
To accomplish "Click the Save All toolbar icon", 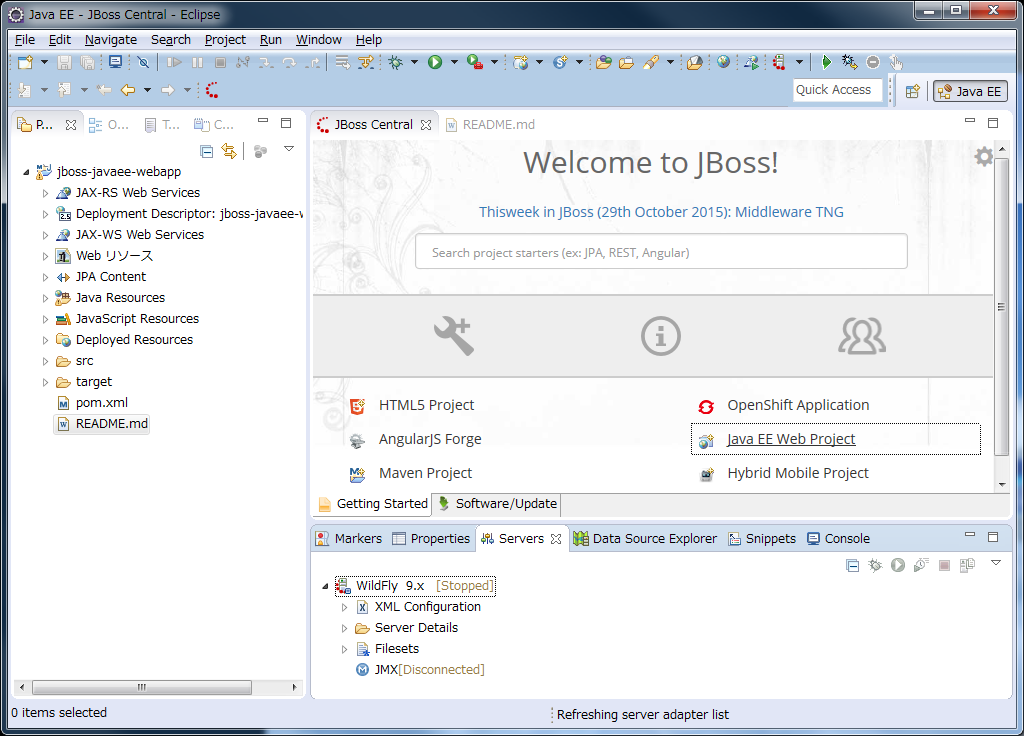I will tap(88, 62).
